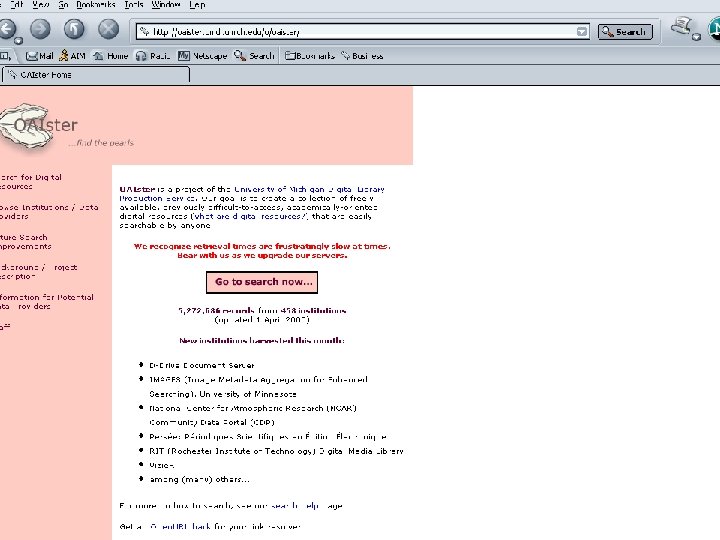
Task: Open the Future Search Improvements sidebar link
Action: tap(25, 242)
